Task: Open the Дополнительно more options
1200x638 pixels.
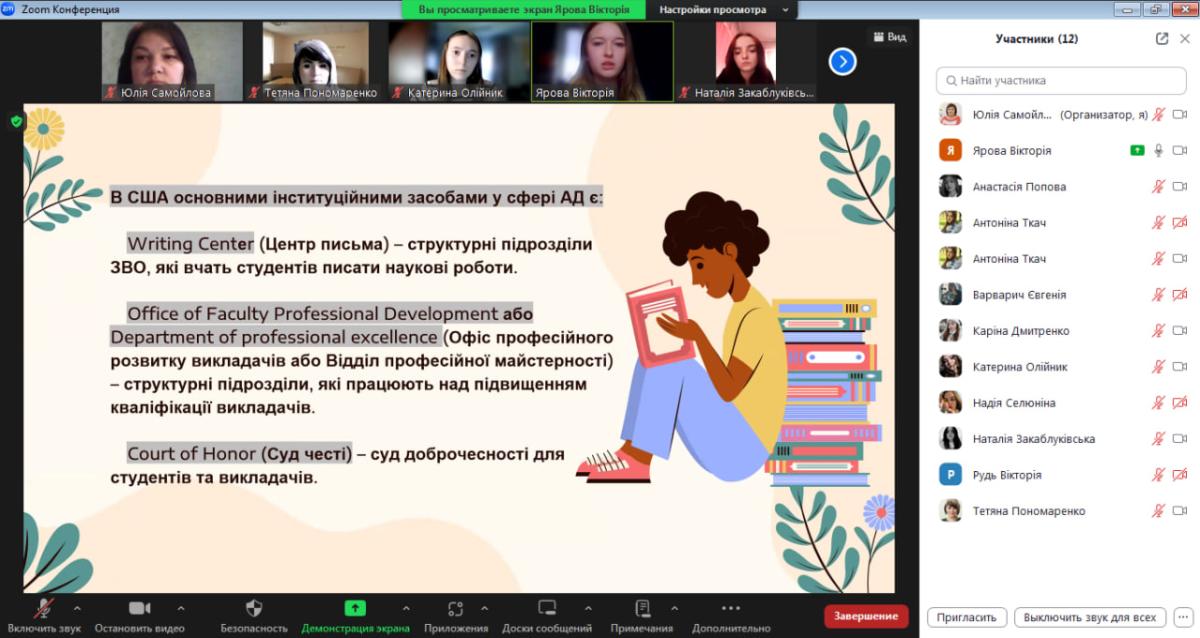Action: click(x=730, y=608)
